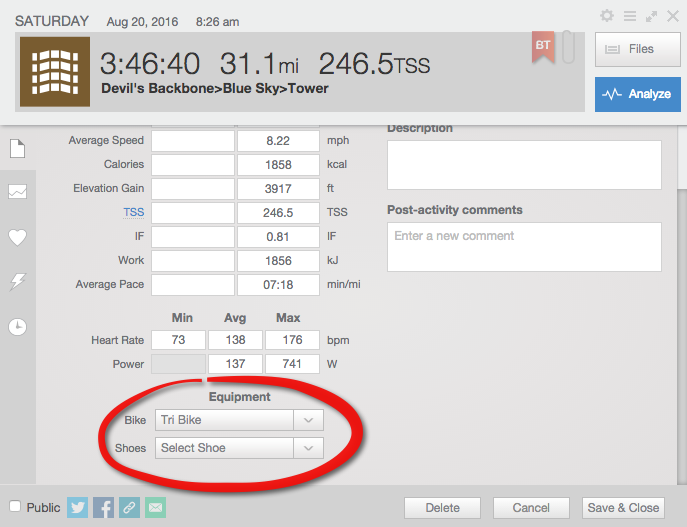Click the planned Average Speed field

pyautogui.click(x=193, y=141)
